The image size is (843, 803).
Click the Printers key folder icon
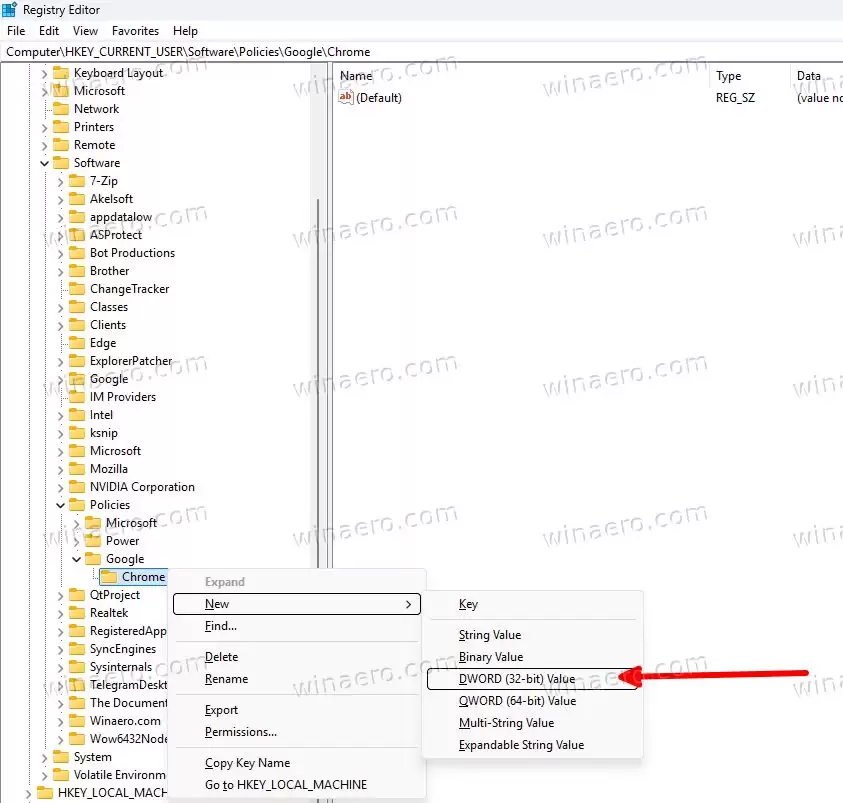point(61,127)
